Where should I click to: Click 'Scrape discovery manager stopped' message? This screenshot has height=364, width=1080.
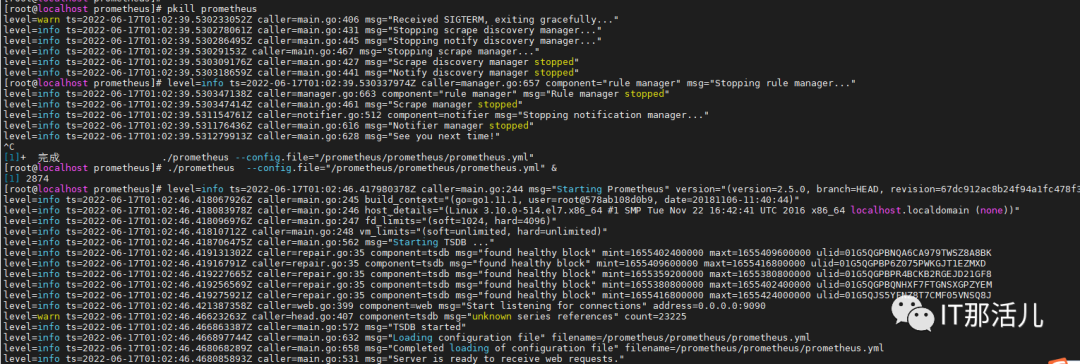coord(485,62)
